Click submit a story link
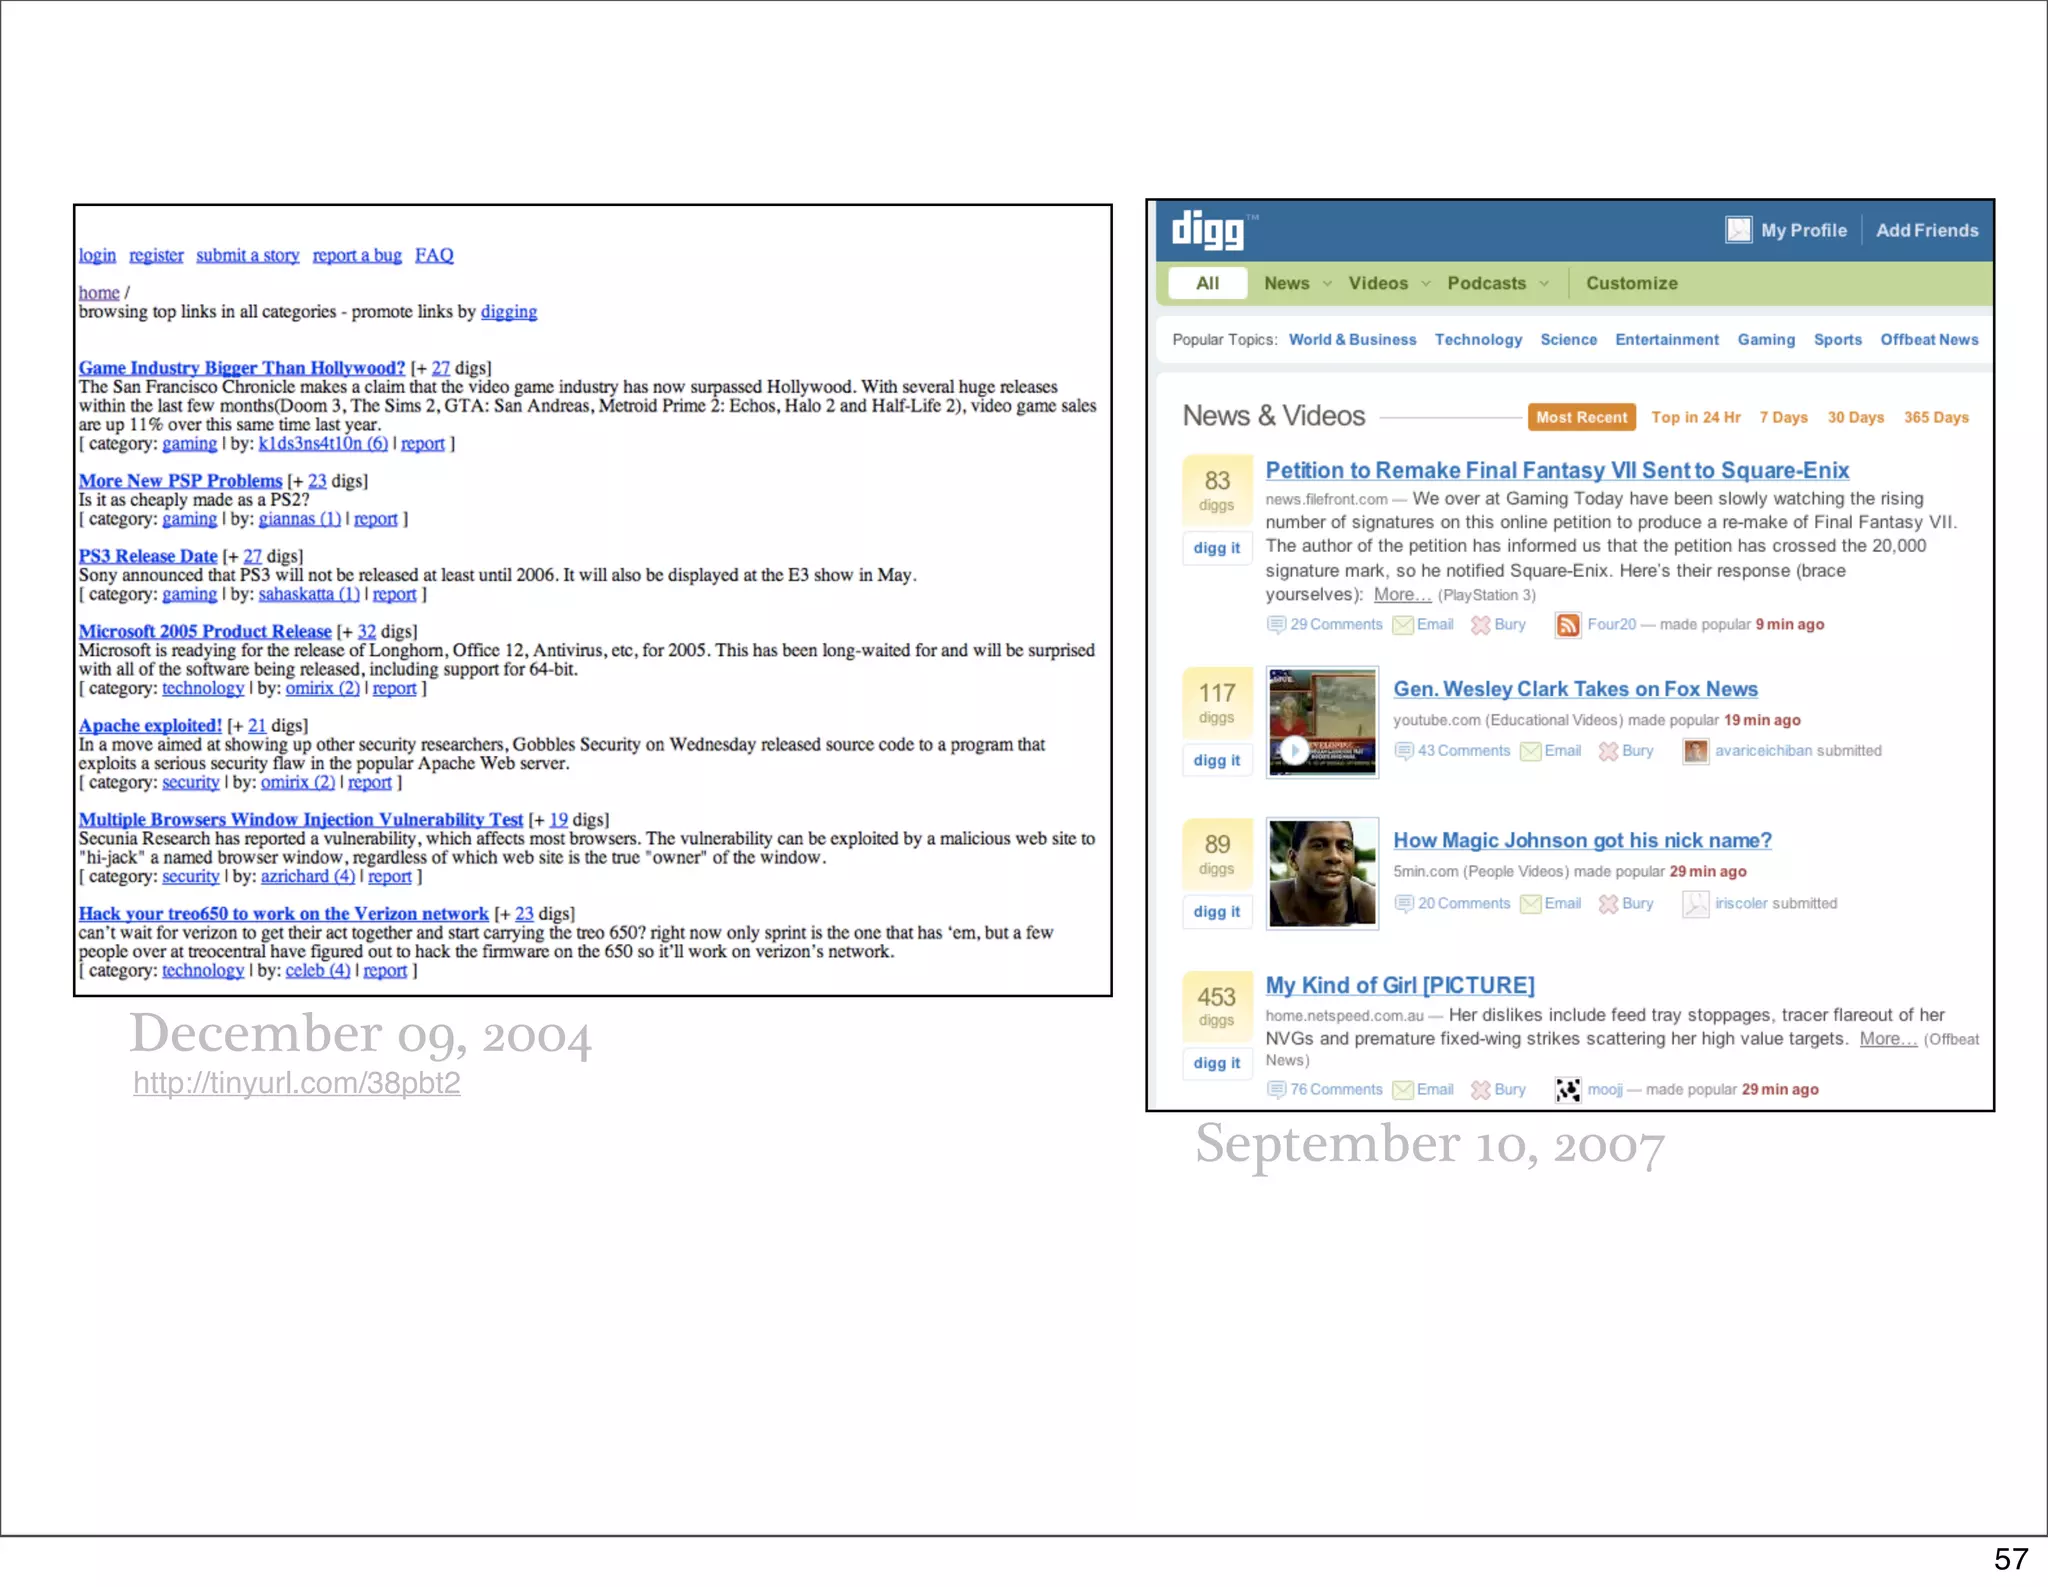This screenshot has width=2048, height=1587. [247, 256]
